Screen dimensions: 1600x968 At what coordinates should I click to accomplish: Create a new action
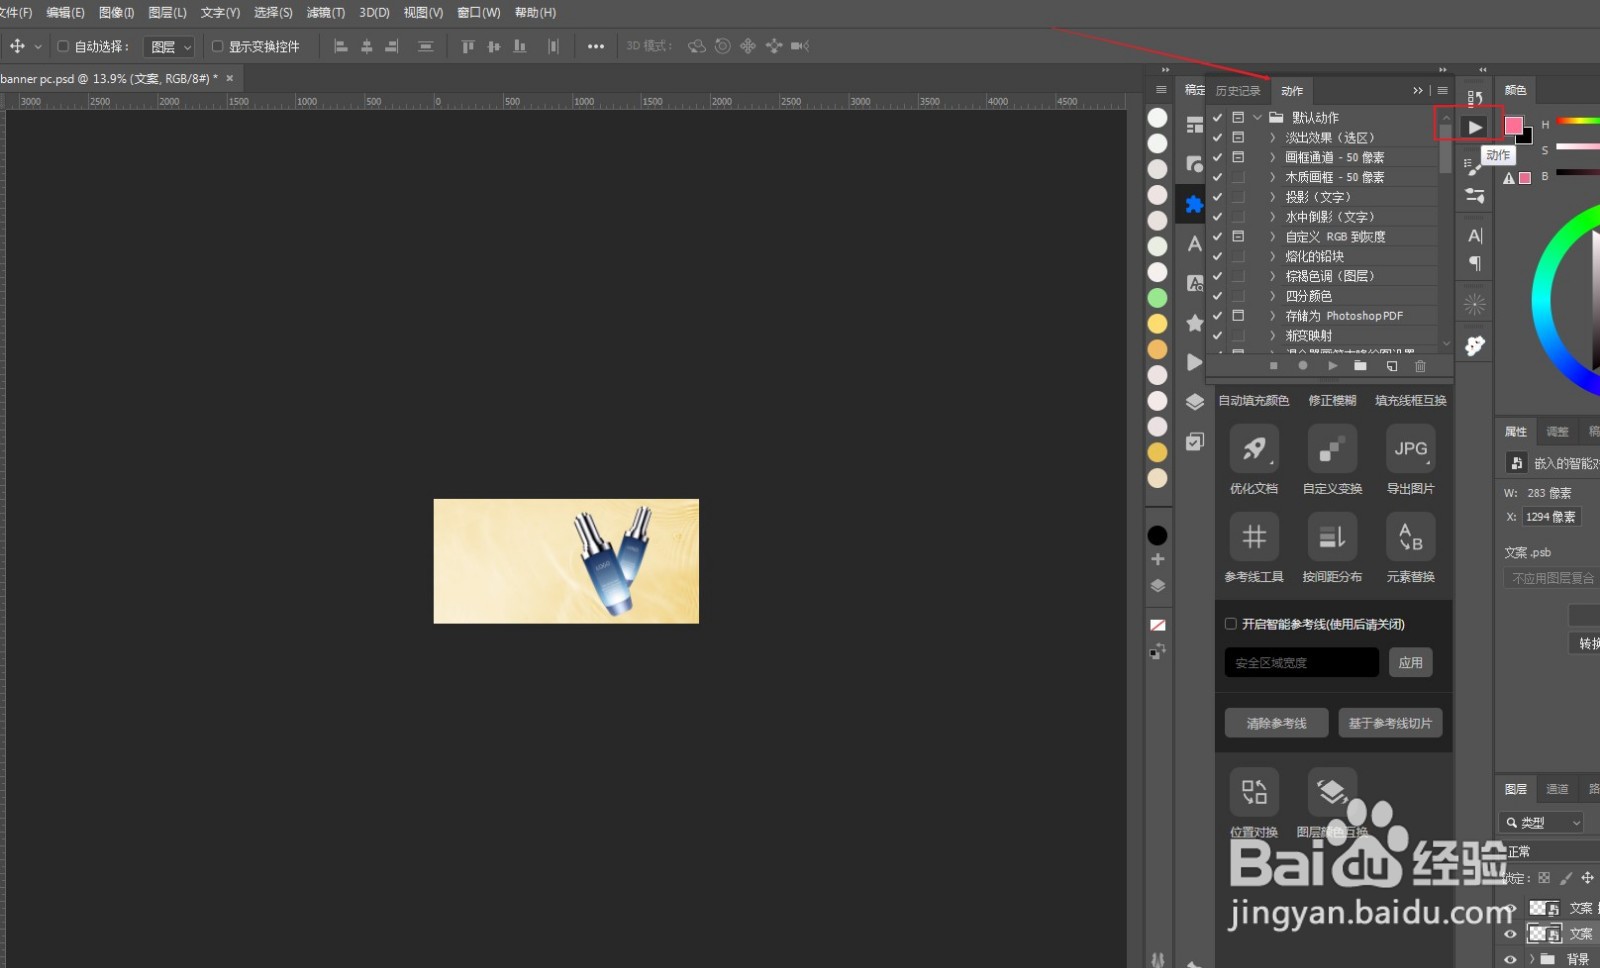click(1391, 366)
